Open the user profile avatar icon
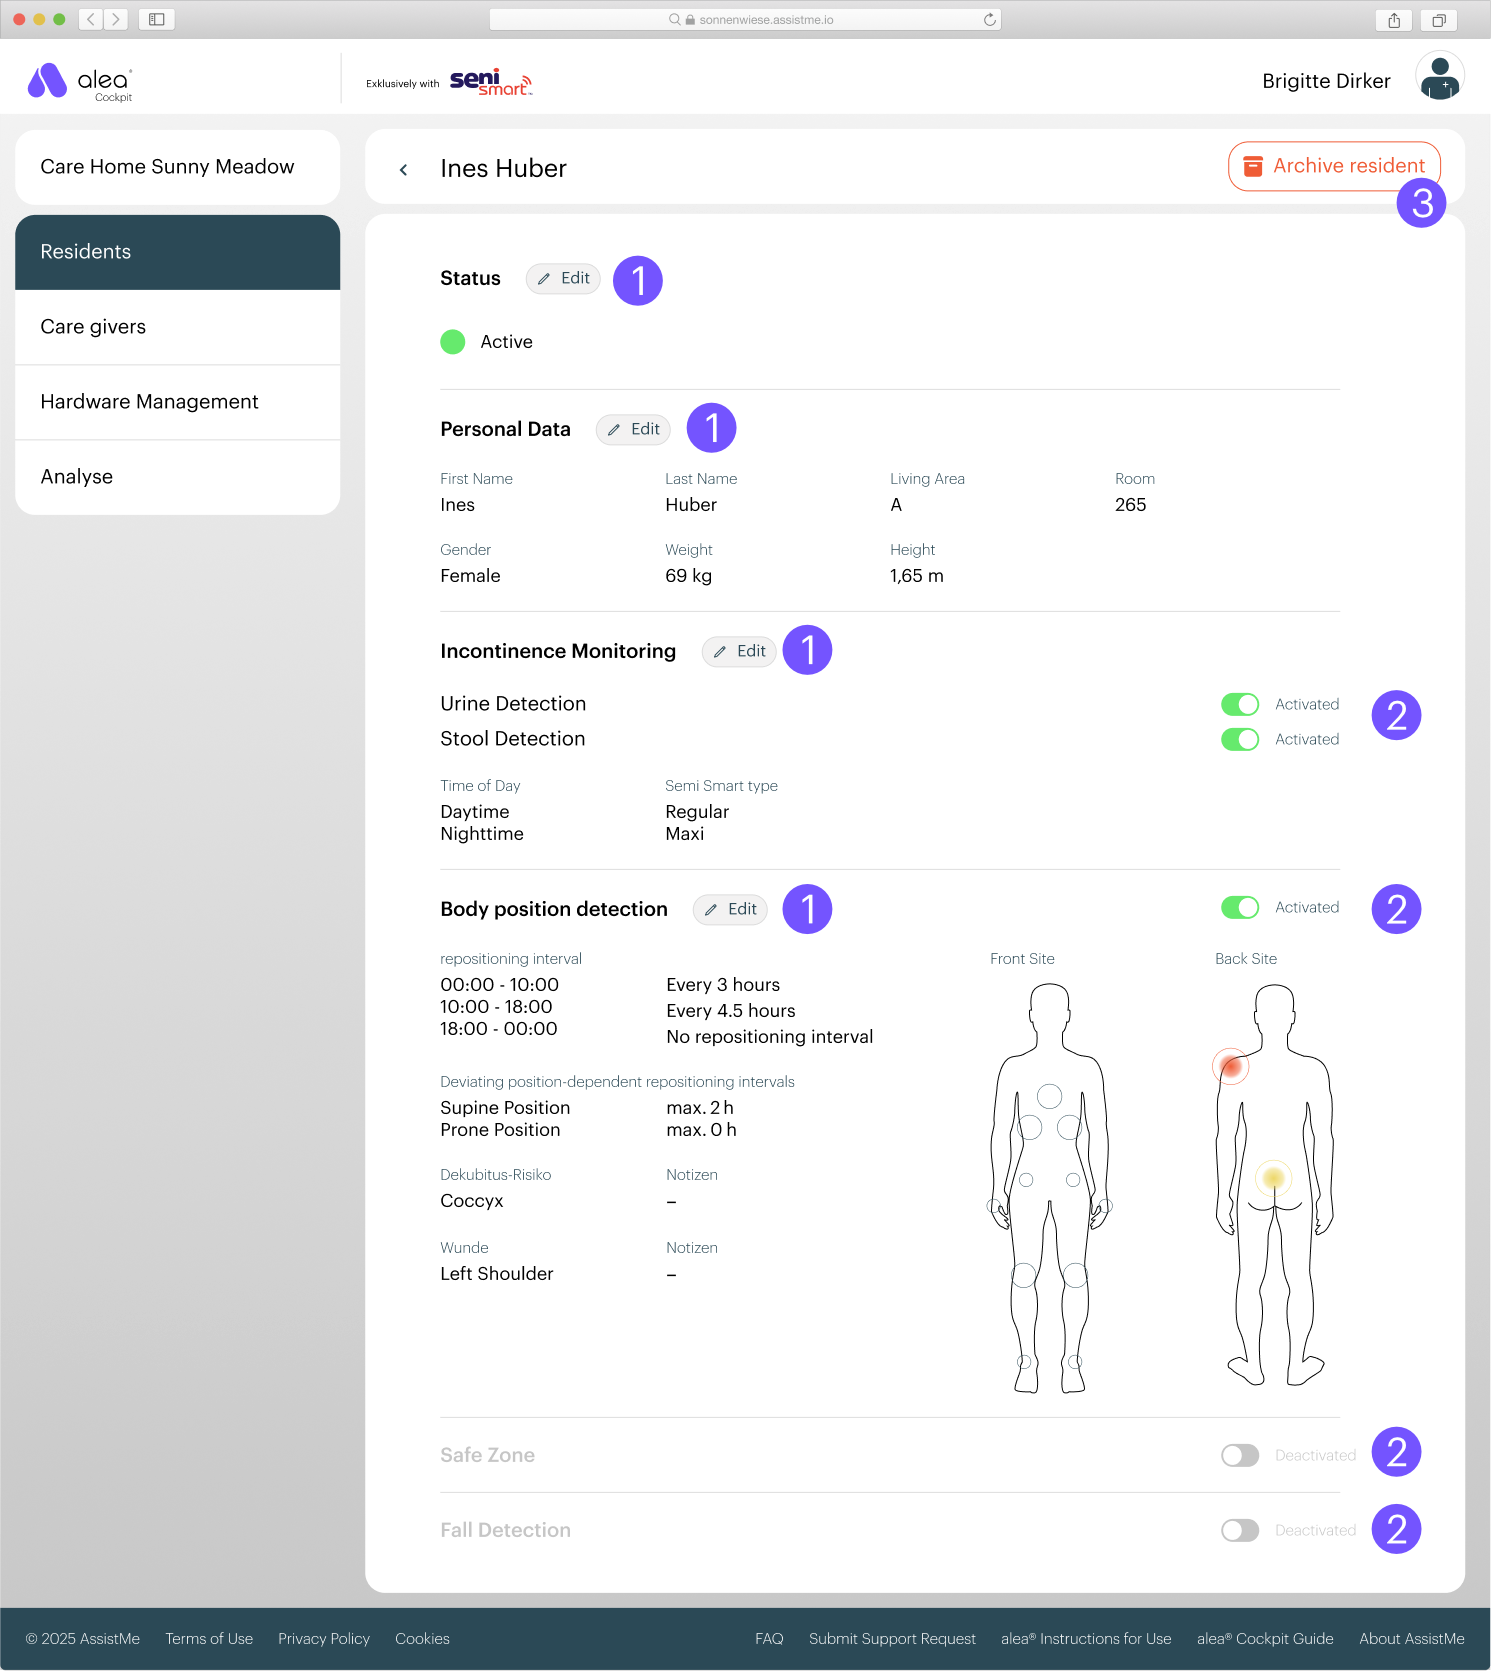This screenshot has width=1491, height=1671. (x=1439, y=78)
